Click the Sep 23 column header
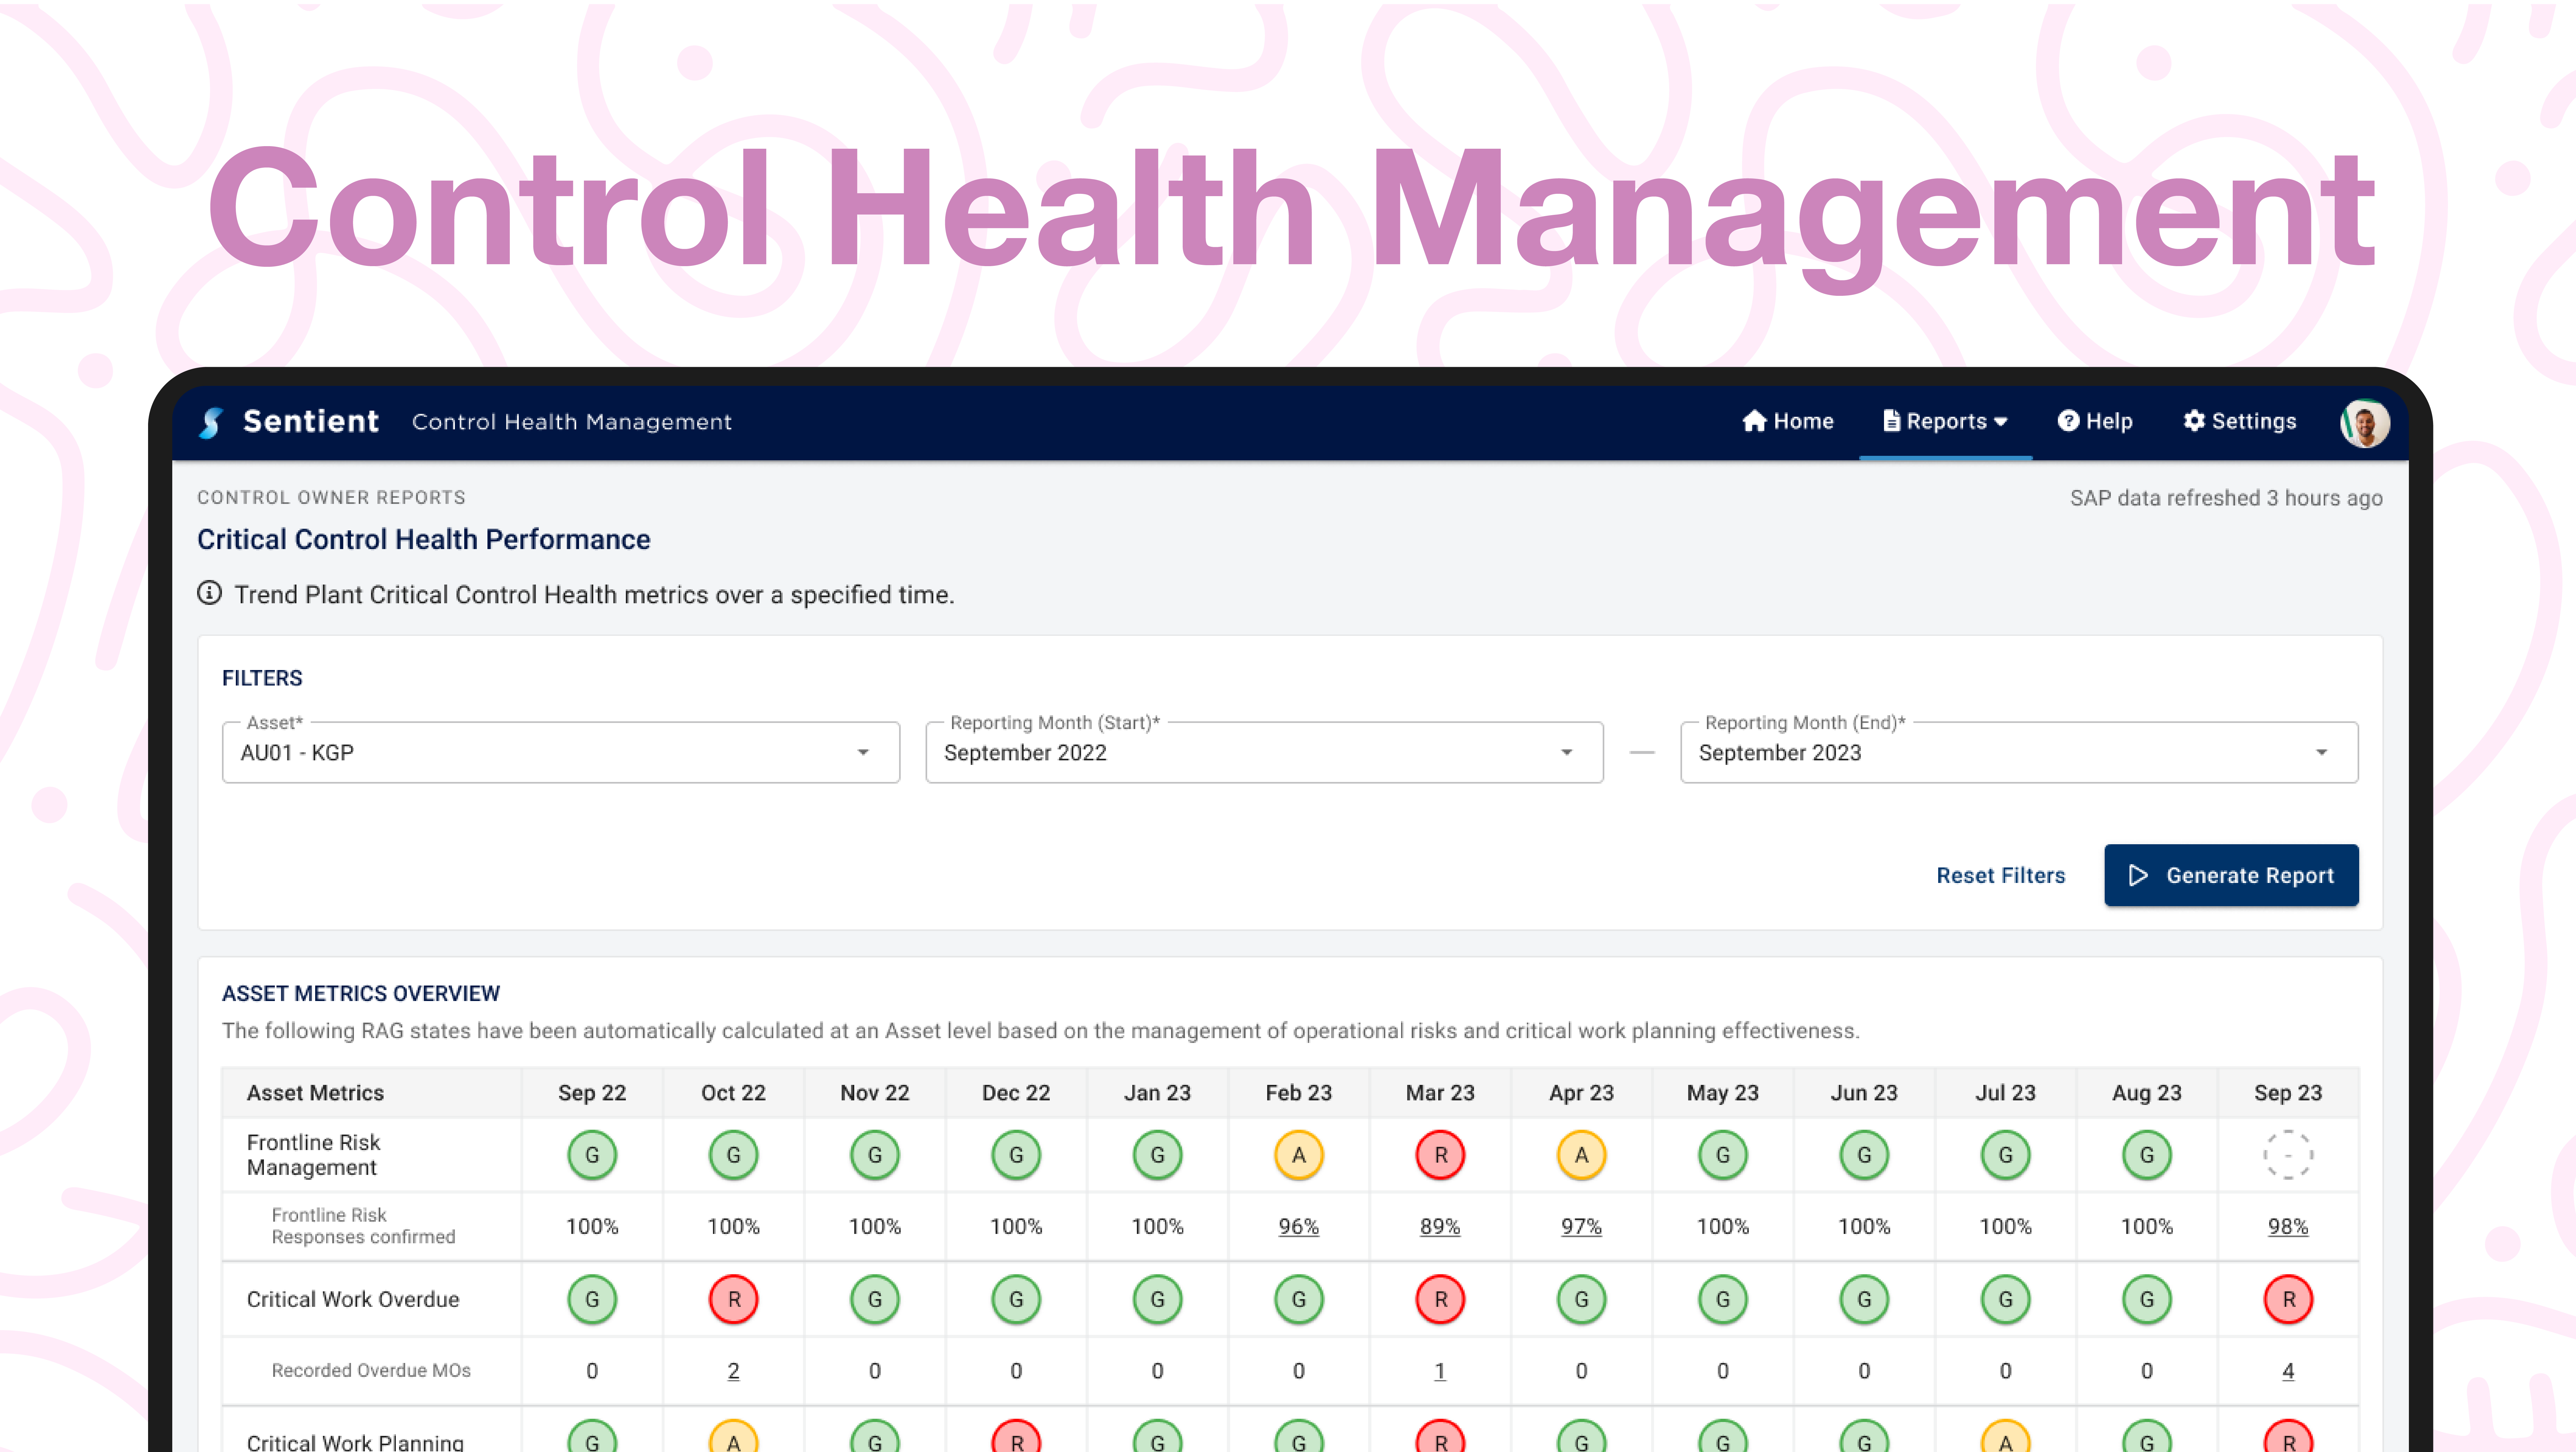The height and width of the screenshot is (1452, 2576). (x=2288, y=1093)
